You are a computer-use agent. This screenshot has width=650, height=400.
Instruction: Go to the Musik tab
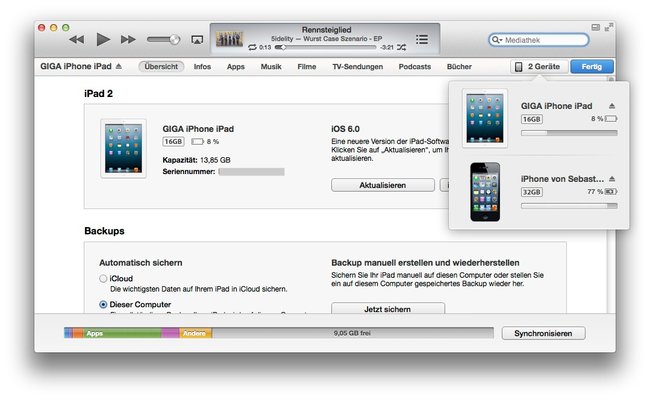coord(271,67)
